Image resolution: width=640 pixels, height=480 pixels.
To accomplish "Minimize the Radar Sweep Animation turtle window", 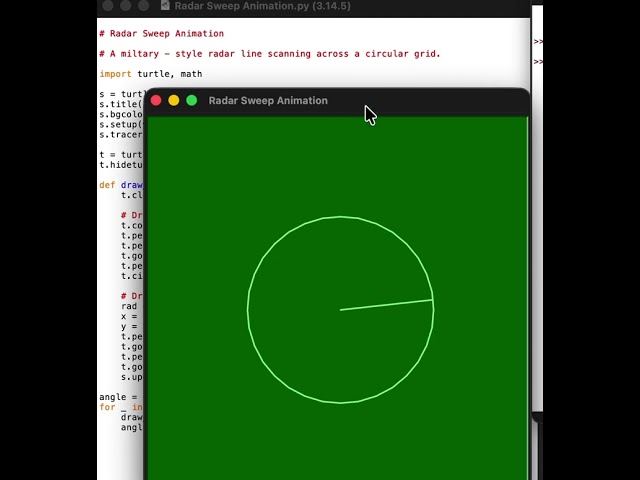I will pos(174,100).
